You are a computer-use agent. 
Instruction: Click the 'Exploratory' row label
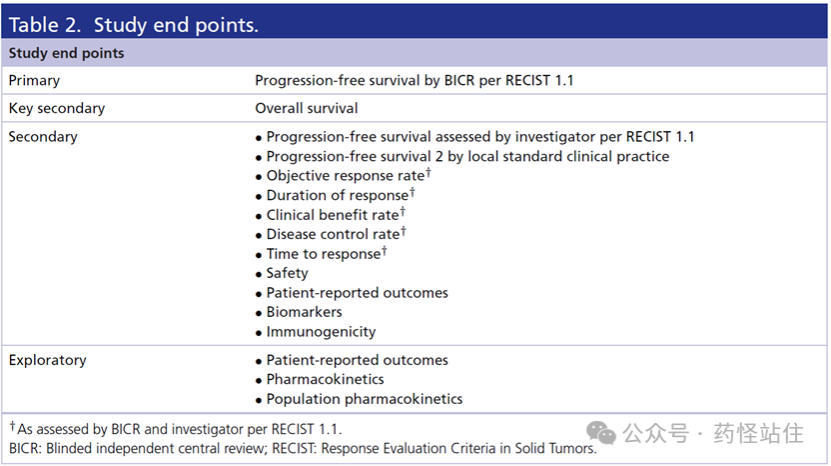[x=47, y=360]
